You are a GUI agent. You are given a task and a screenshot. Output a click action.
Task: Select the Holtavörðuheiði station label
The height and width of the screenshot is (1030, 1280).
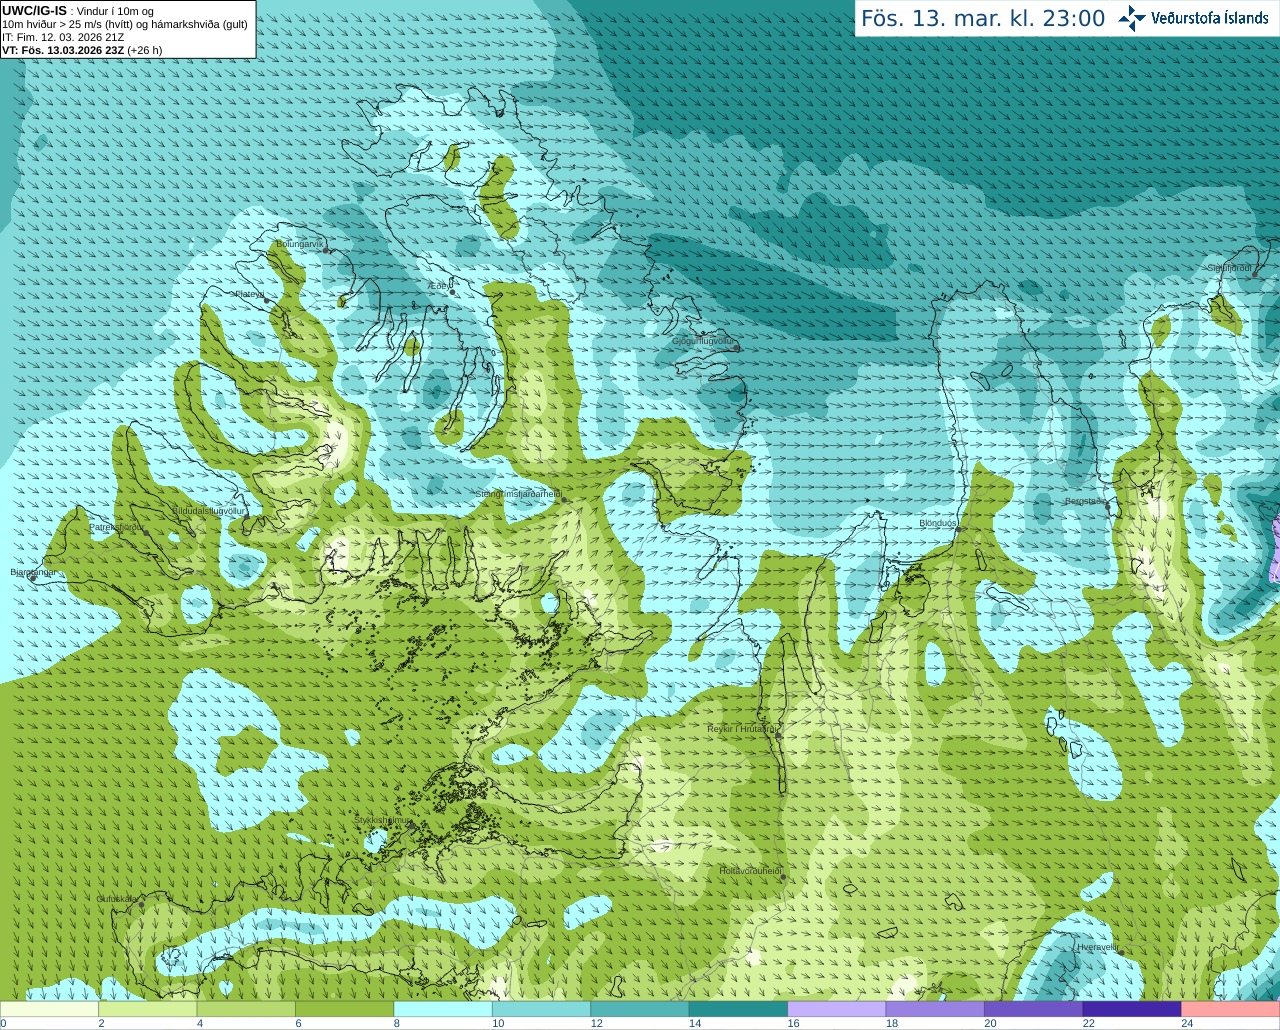(x=750, y=871)
